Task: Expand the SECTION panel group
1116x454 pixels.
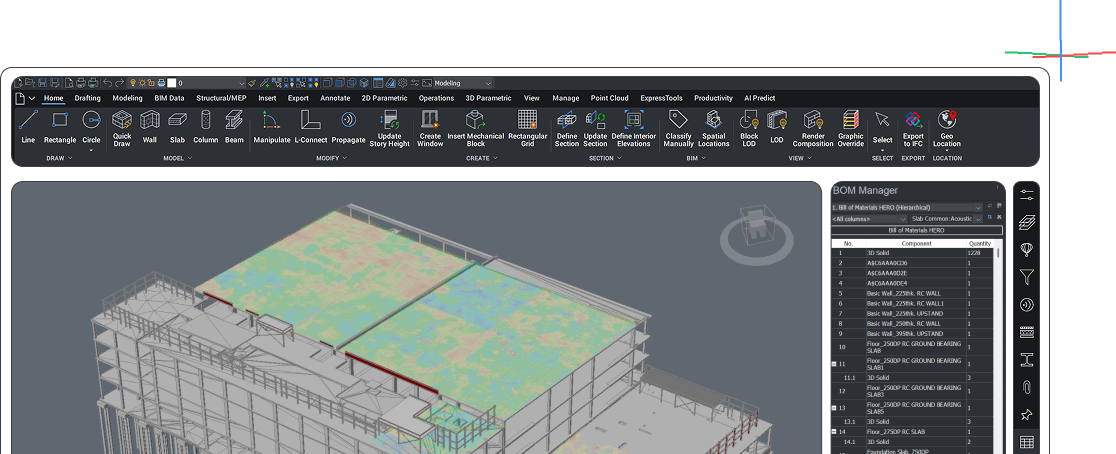Action: (606, 158)
